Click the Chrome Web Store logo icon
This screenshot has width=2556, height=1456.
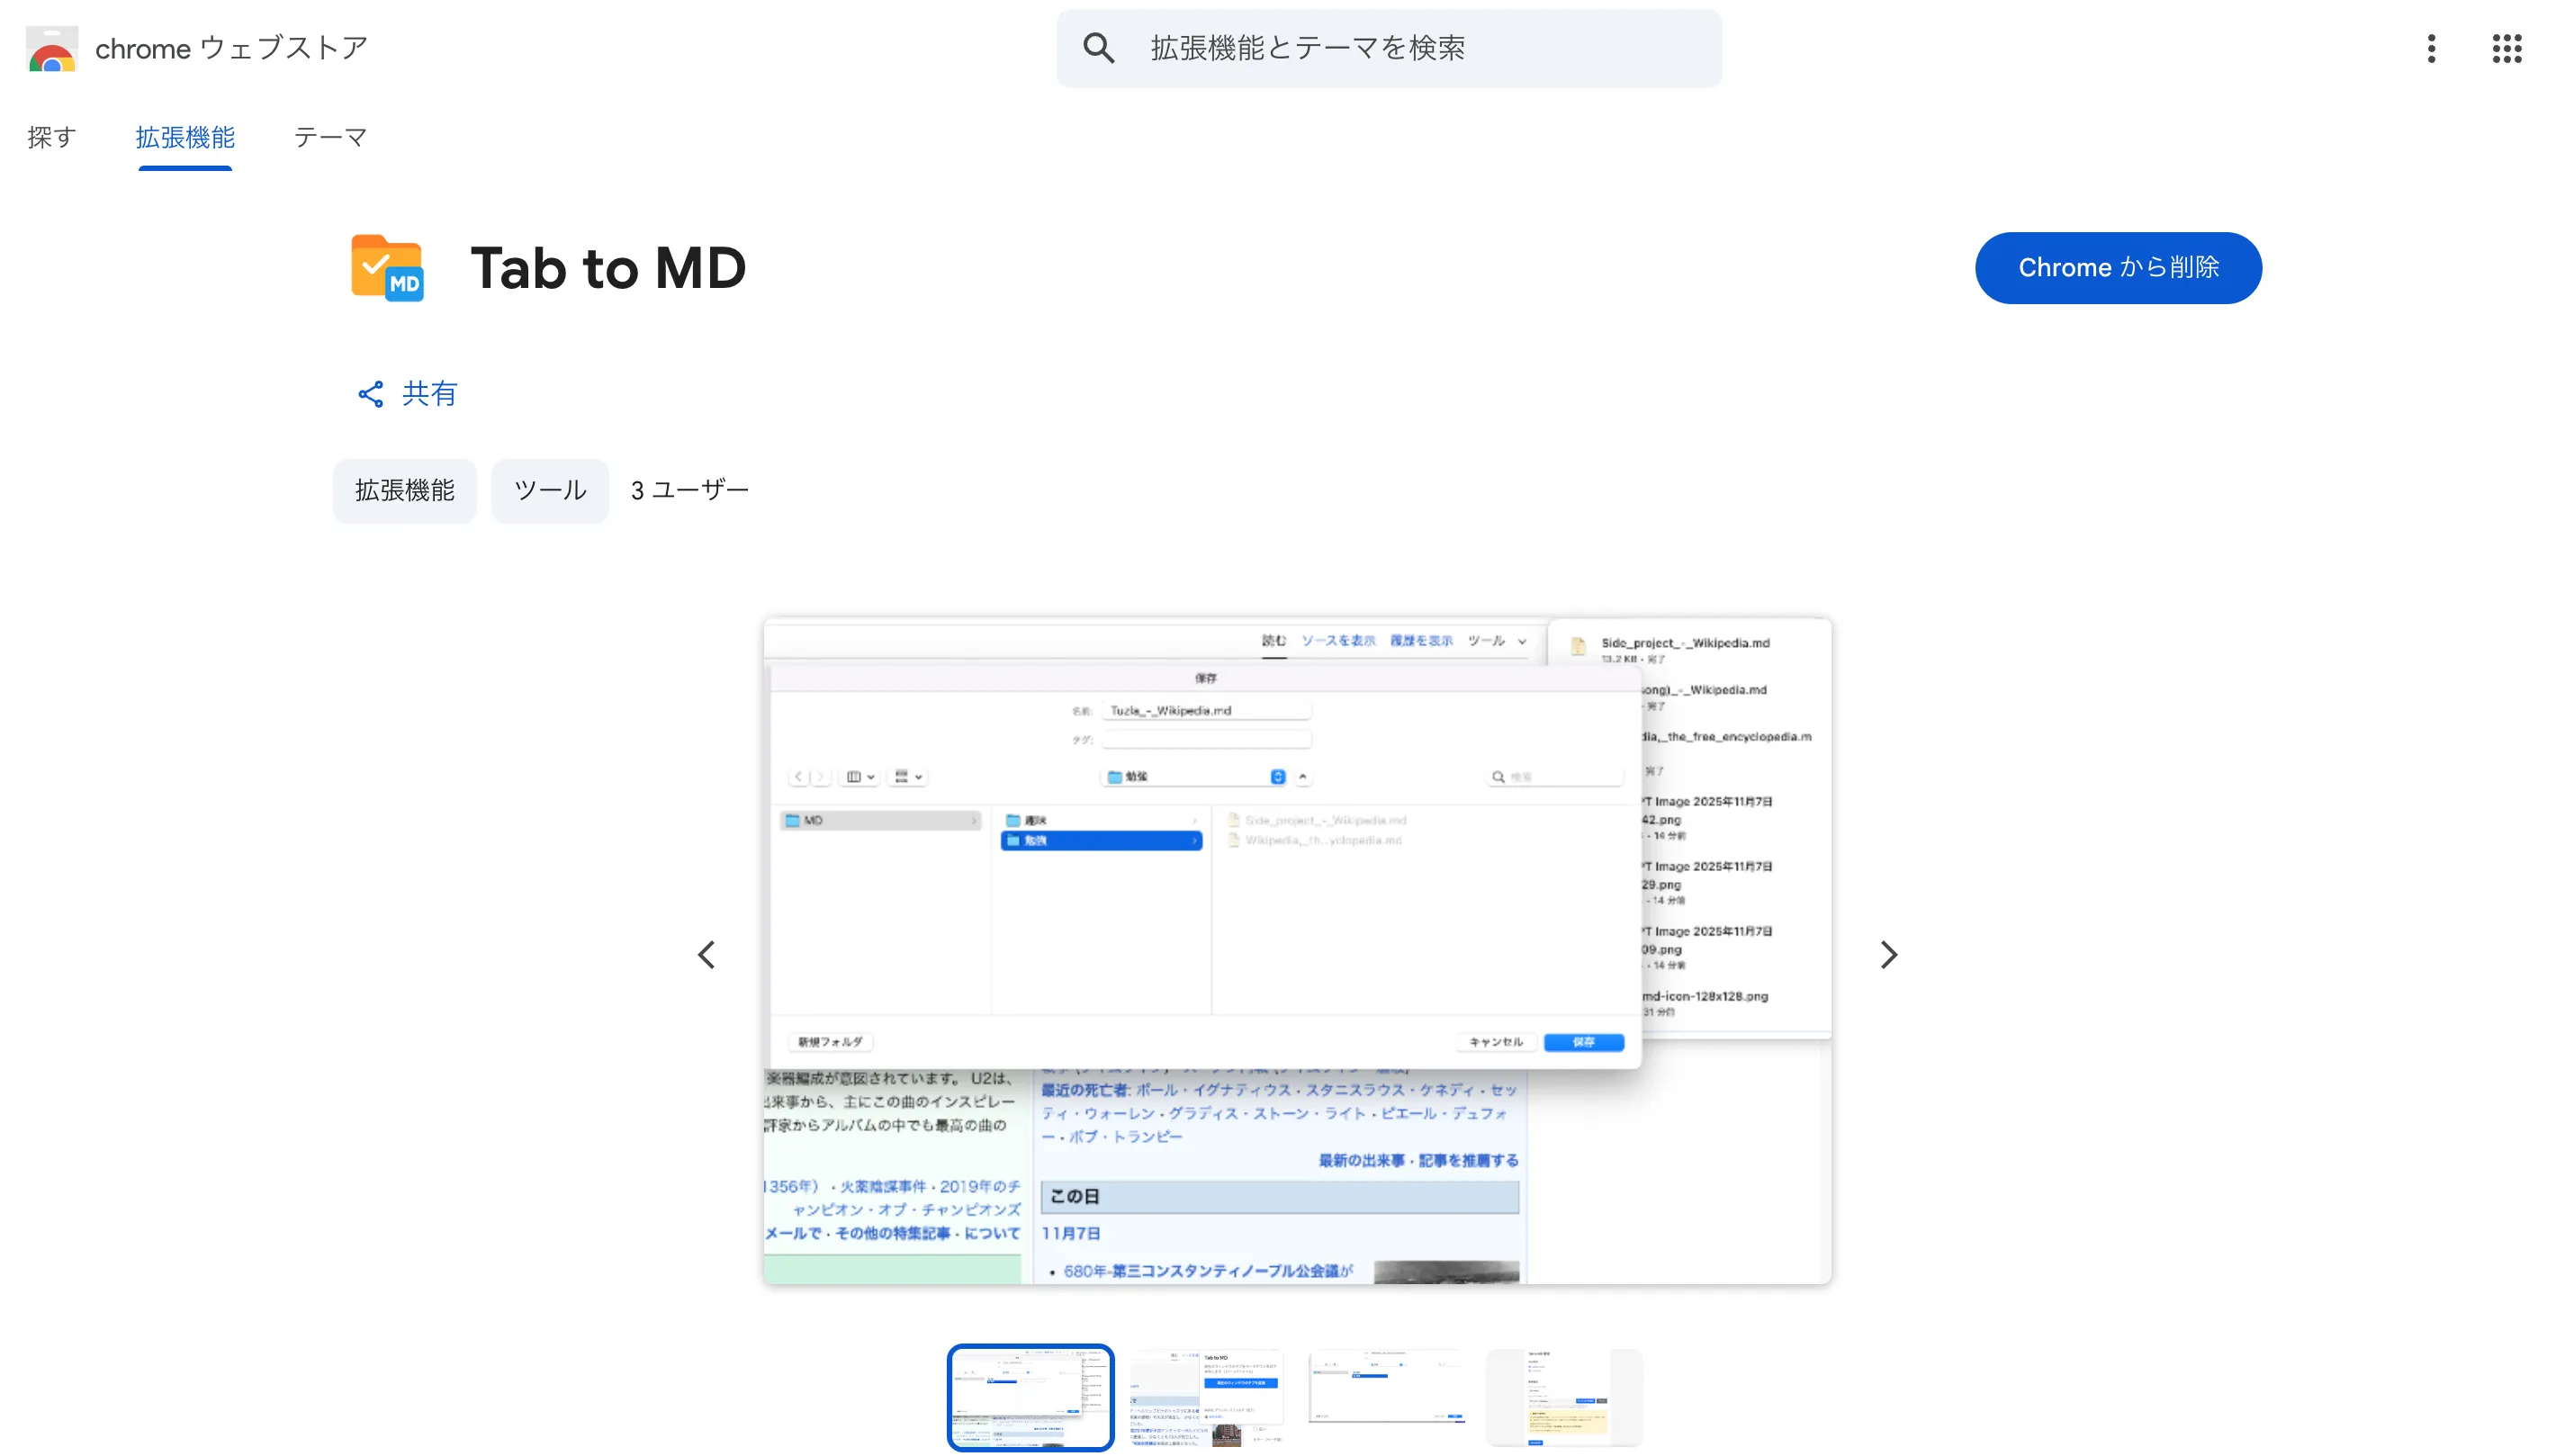[52, 49]
